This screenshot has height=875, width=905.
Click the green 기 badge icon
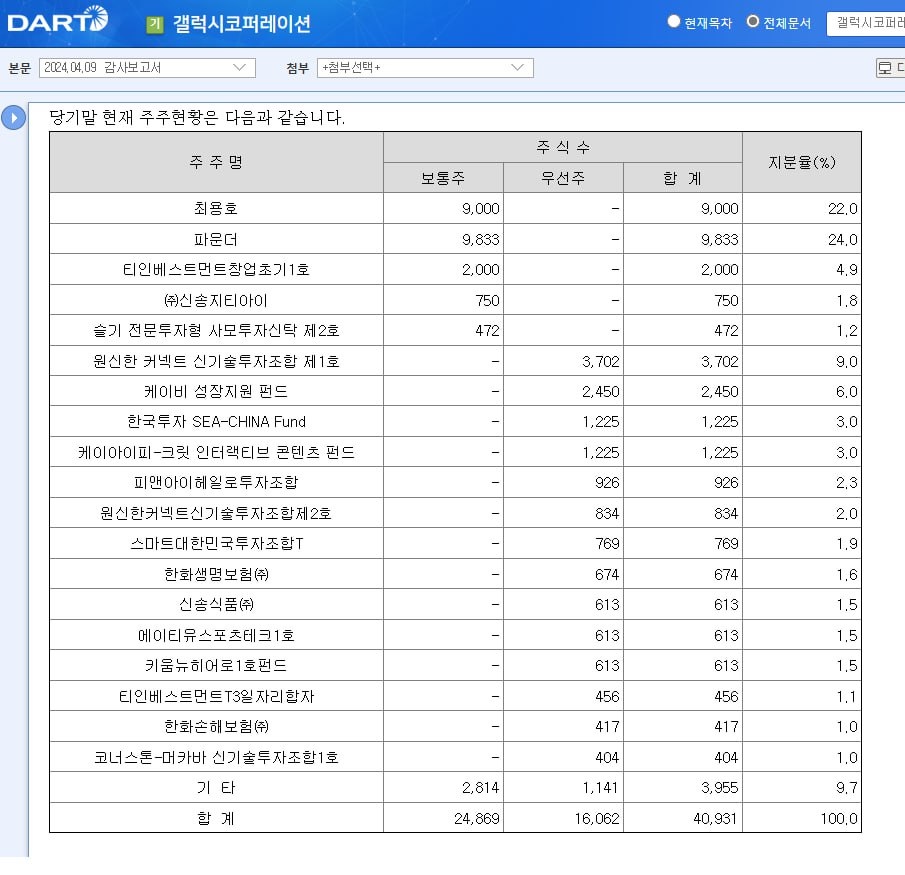tap(155, 24)
